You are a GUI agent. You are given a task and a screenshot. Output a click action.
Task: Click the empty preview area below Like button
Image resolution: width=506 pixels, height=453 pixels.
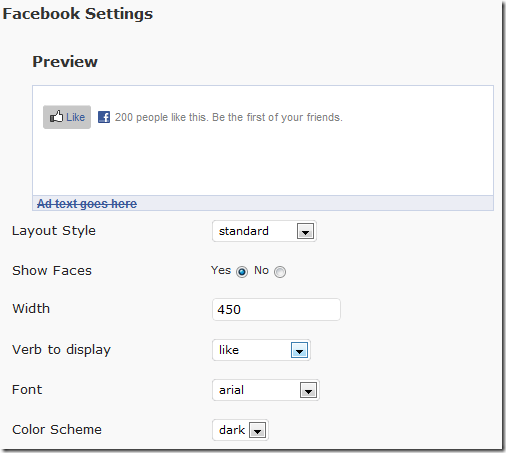click(263, 162)
